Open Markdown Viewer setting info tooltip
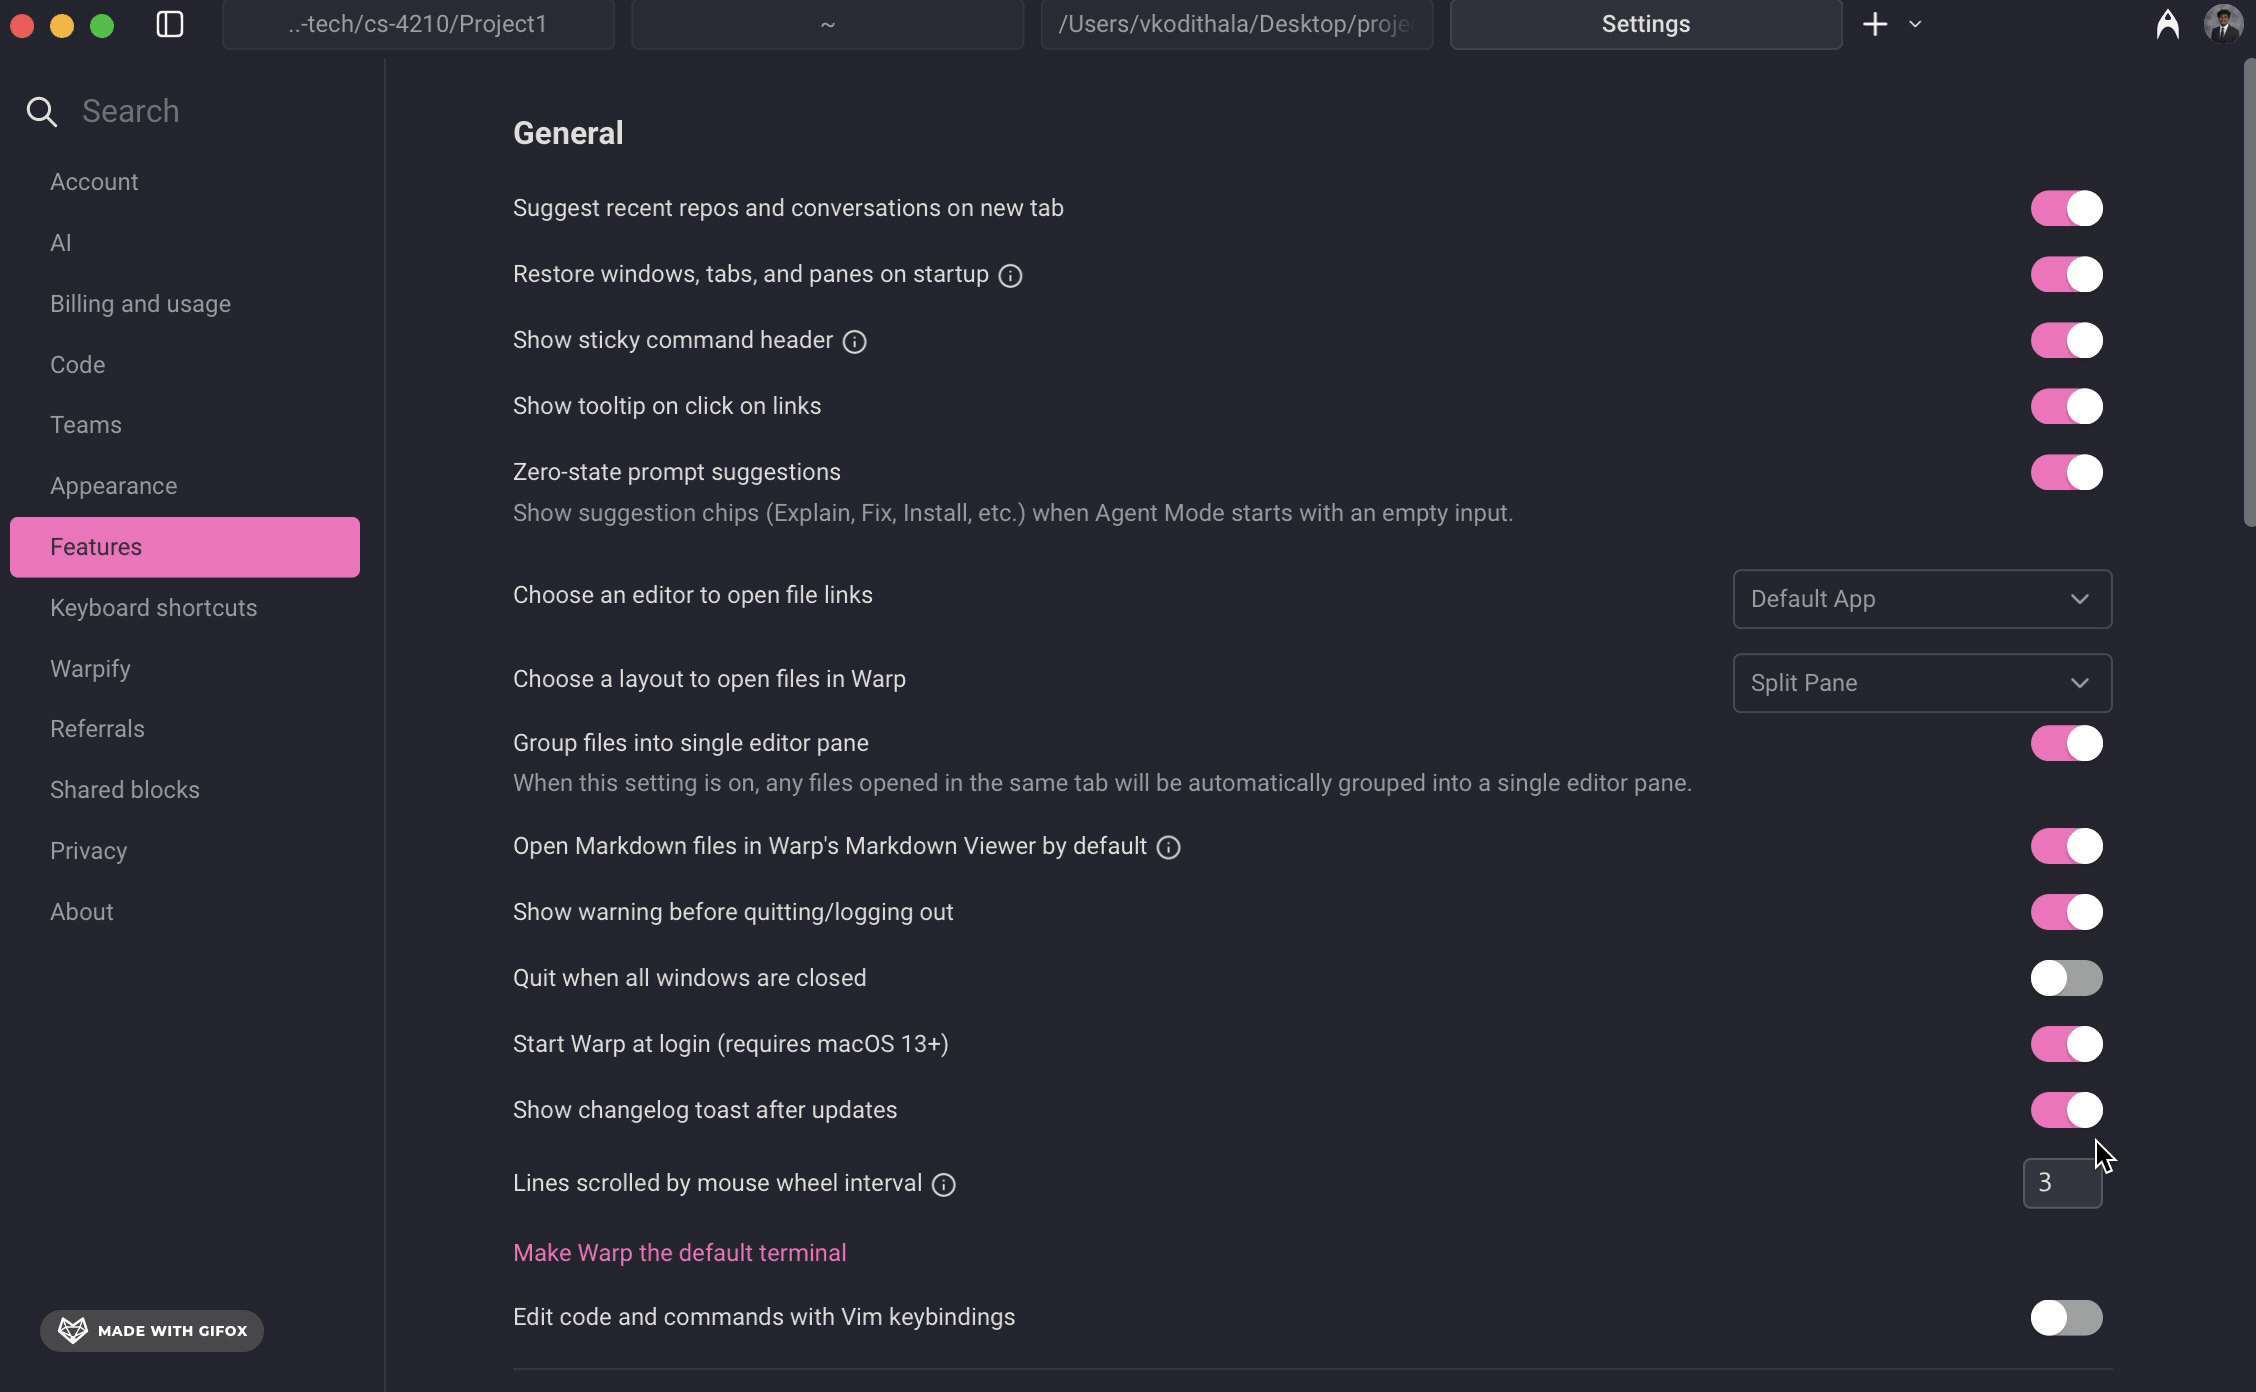 [x=1167, y=847]
